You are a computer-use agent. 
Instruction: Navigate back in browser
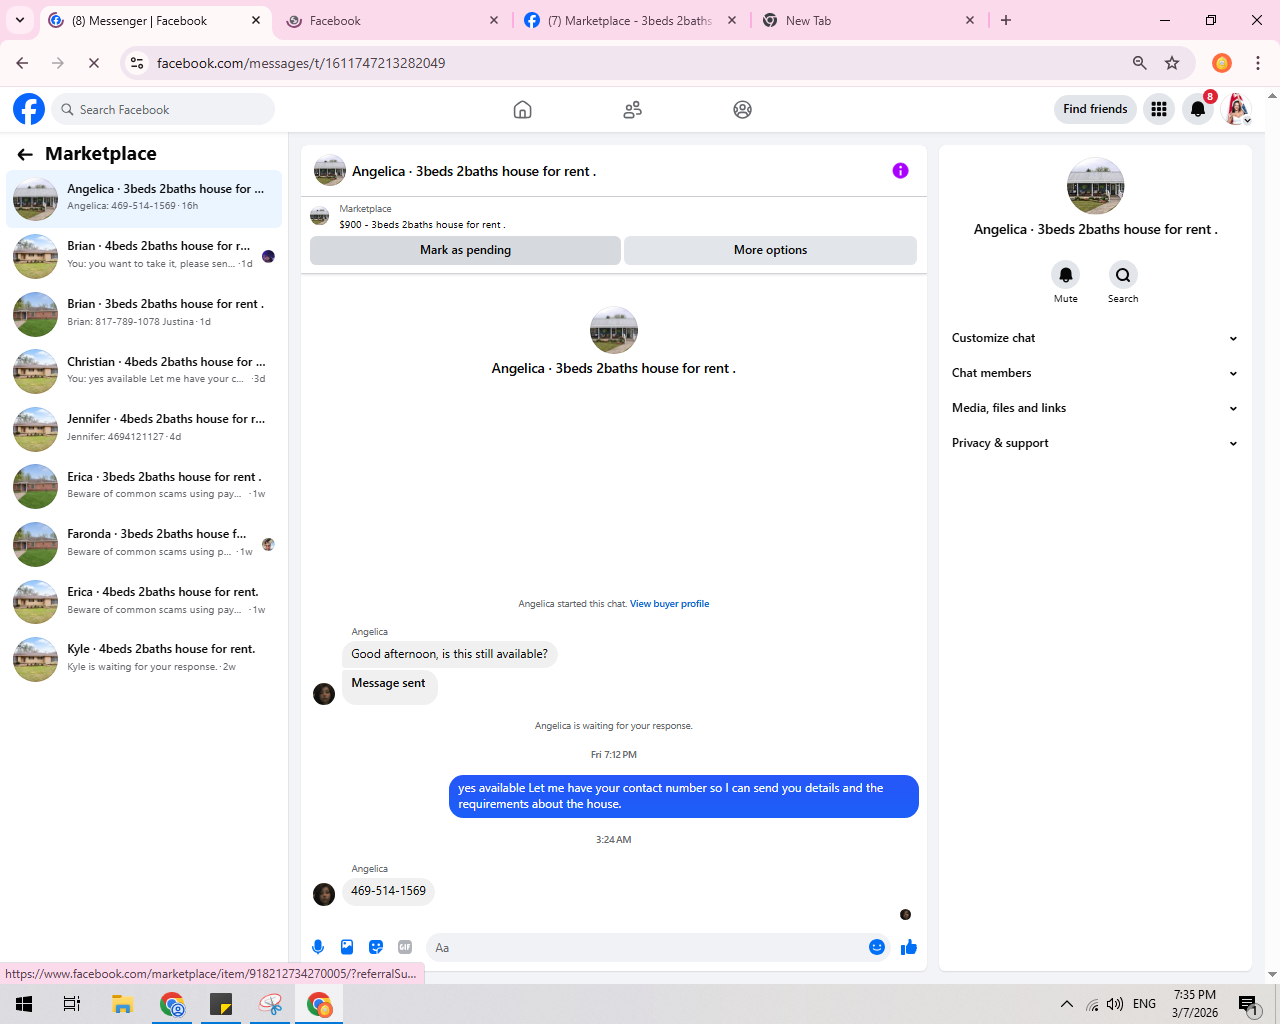22,63
